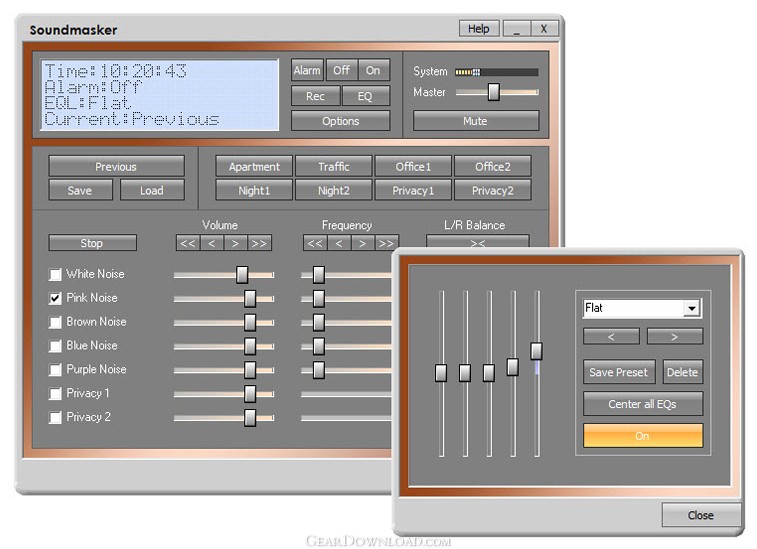Increase frequency with the > button
Screen dimensions: 757x549
click(363, 243)
